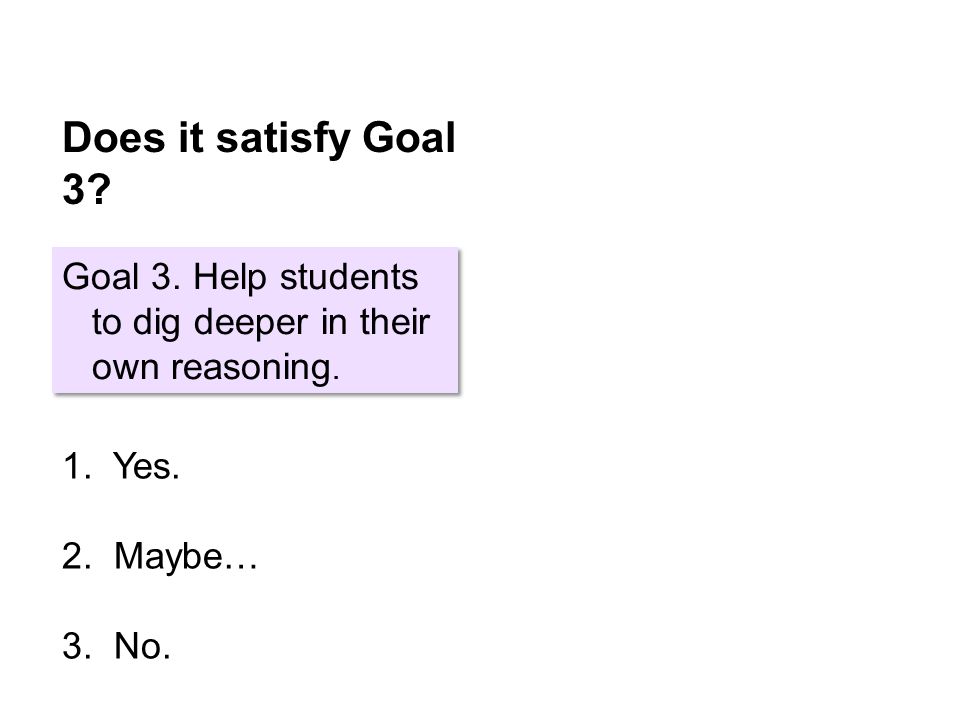This screenshot has height=720, width=960.
Task: Click the '3?' on the title's second line
Action: [87, 189]
